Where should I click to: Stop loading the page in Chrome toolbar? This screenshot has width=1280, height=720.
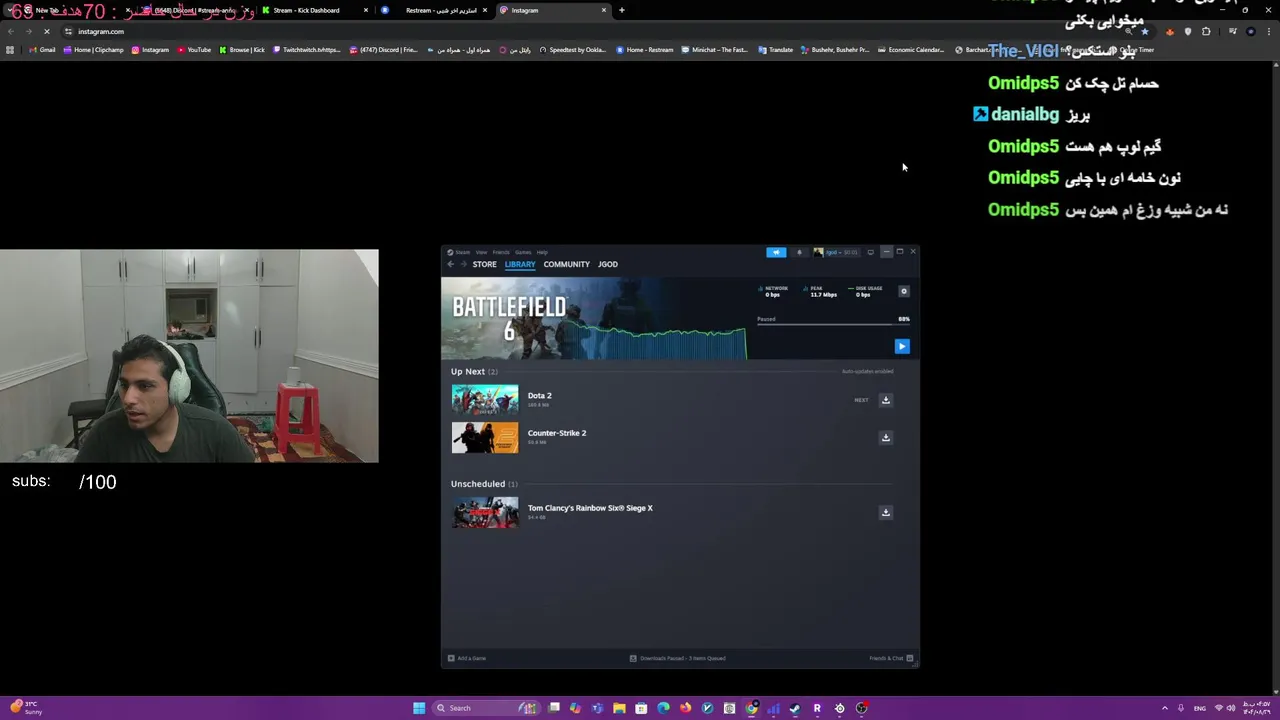tap(46, 31)
